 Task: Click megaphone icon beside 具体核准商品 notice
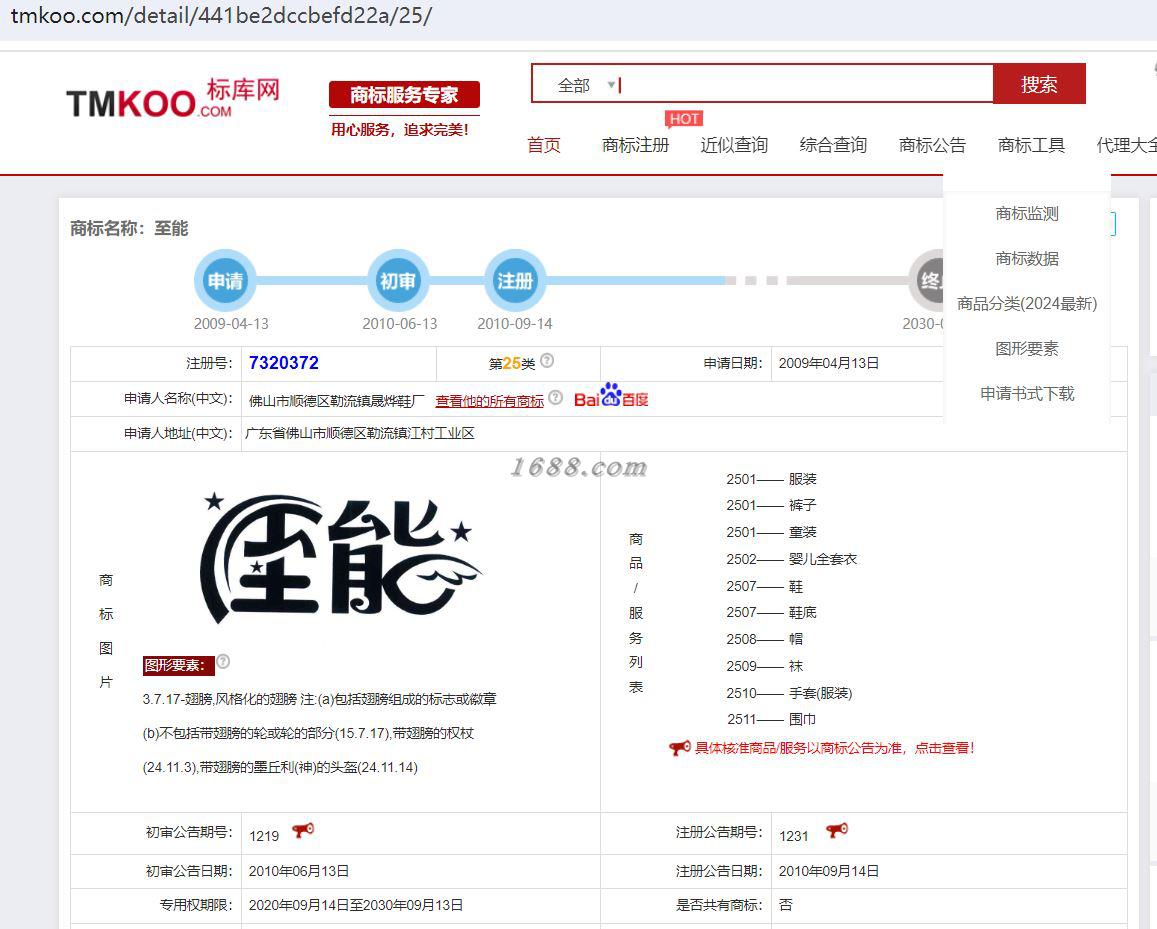coord(679,748)
